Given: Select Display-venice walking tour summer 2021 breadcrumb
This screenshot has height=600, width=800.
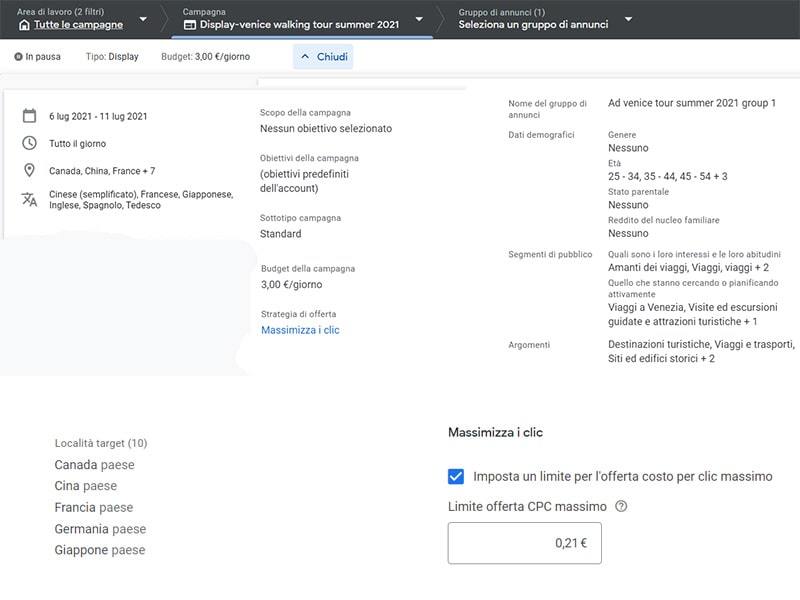Looking at the screenshot, I should point(299,24).
